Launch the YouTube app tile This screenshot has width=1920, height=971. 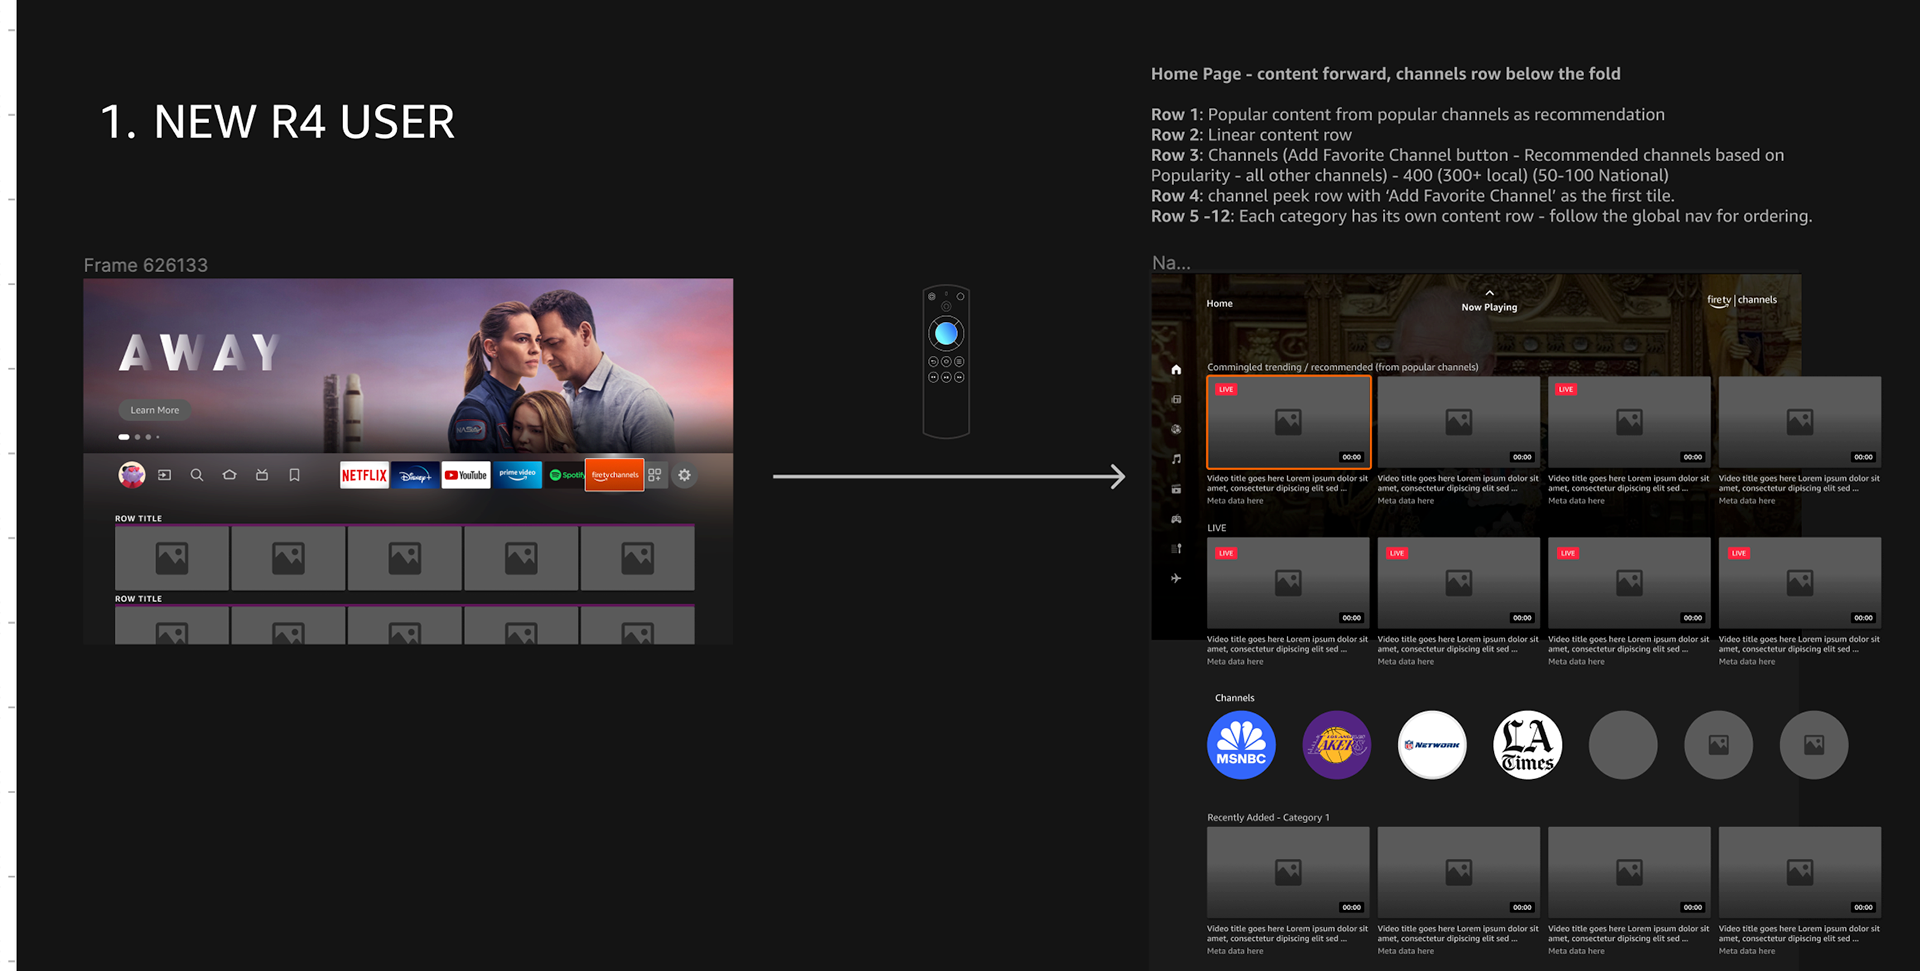[x=466, y=475]
